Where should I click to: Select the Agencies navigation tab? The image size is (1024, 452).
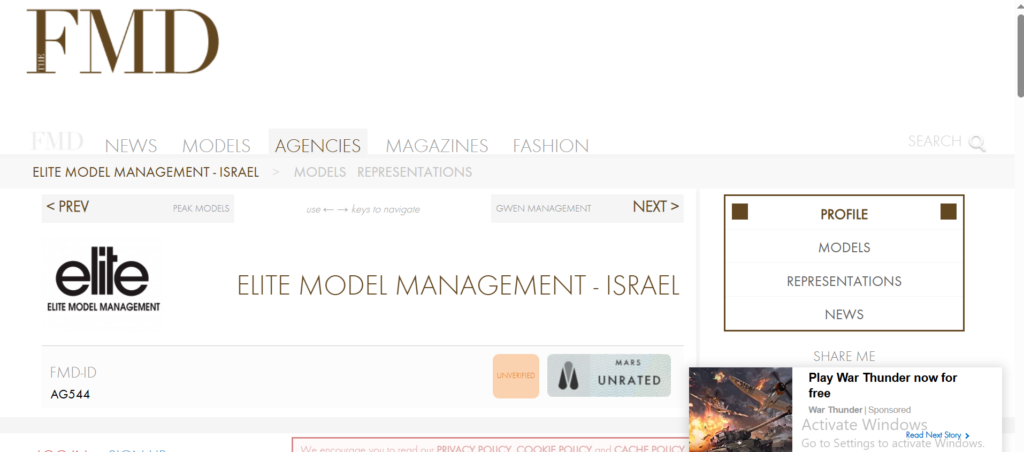click(317, 146)
